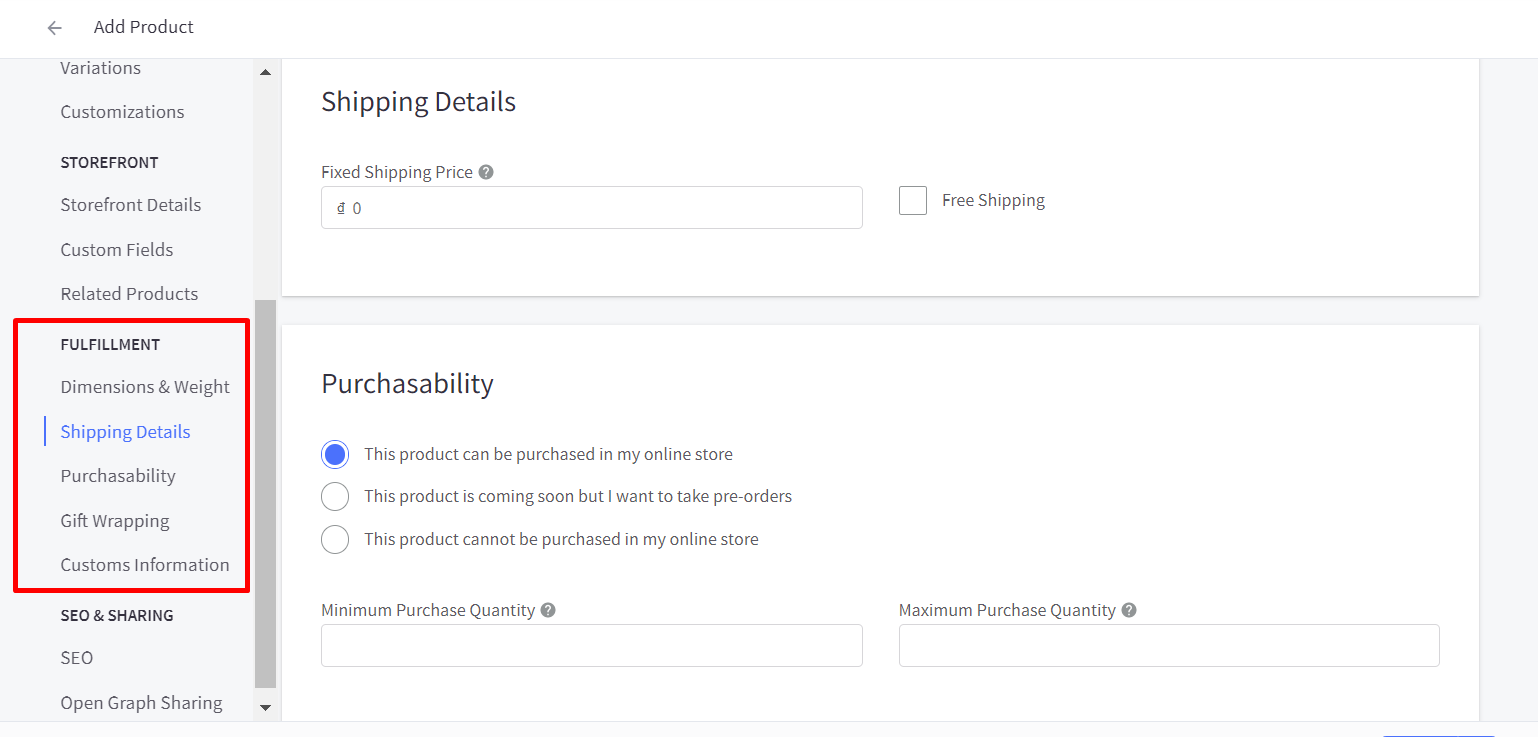Select 'can be purchased in my online store'
The height and width of the screenshot is (737, 1538).
click(x=335, y=455)
